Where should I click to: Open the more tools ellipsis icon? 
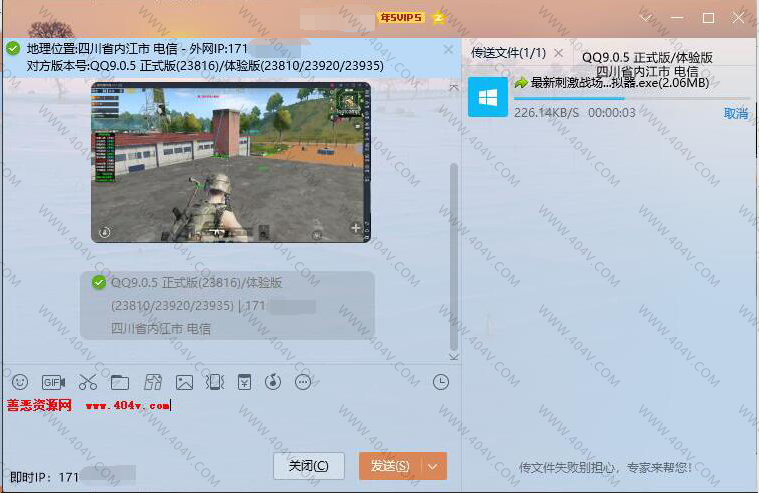pyautogui.click(x=304, y=382)
